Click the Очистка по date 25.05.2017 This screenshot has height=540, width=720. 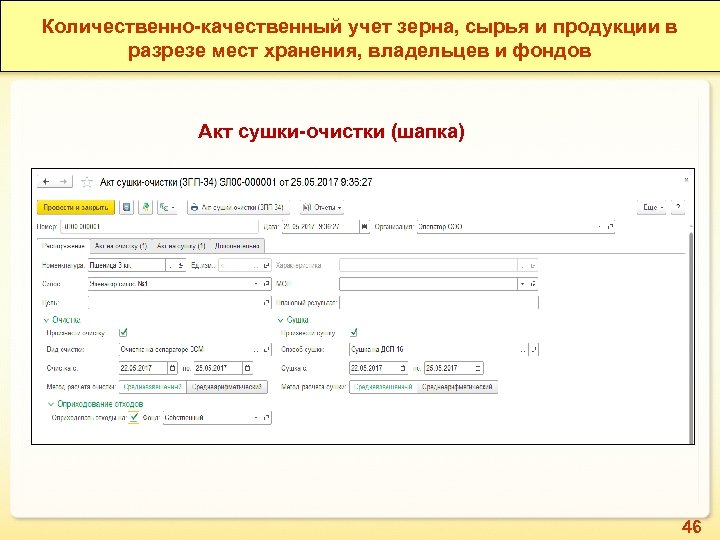pyautogui.click(x=217, y=368)
